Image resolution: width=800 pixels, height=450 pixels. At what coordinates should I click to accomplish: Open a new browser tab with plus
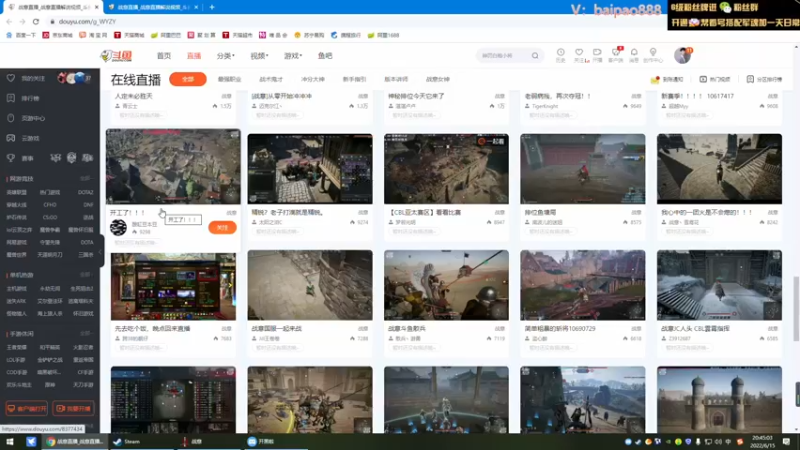[212, 7]
